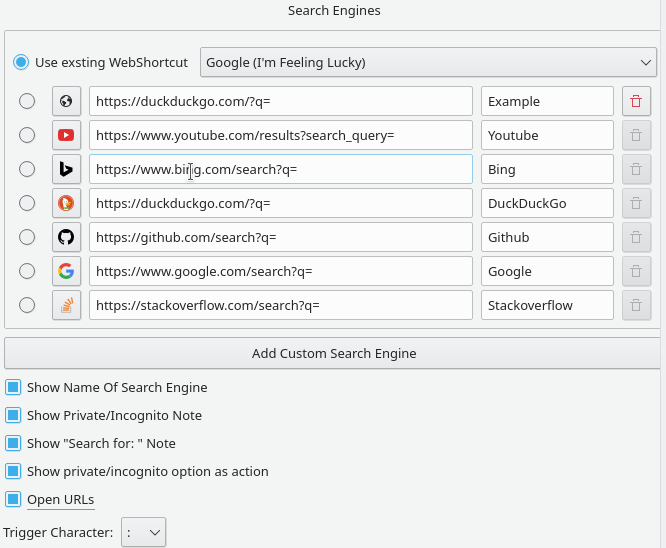Click the trash icon in Stackoverflow row
This screenshot has width=666, height=548.
click(x=636, y=305)
